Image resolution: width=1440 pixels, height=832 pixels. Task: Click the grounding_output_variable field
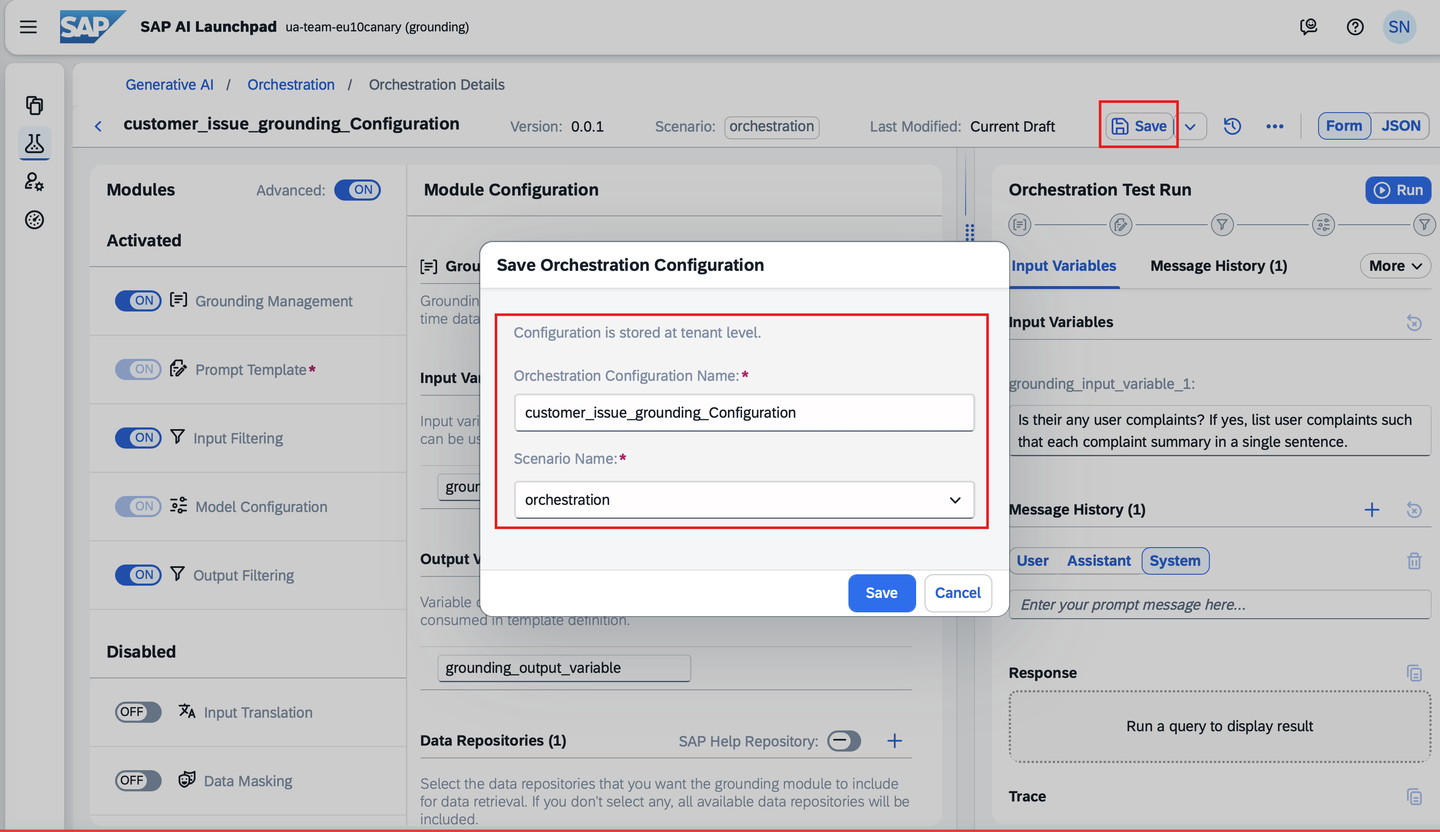tap(564, 668)
